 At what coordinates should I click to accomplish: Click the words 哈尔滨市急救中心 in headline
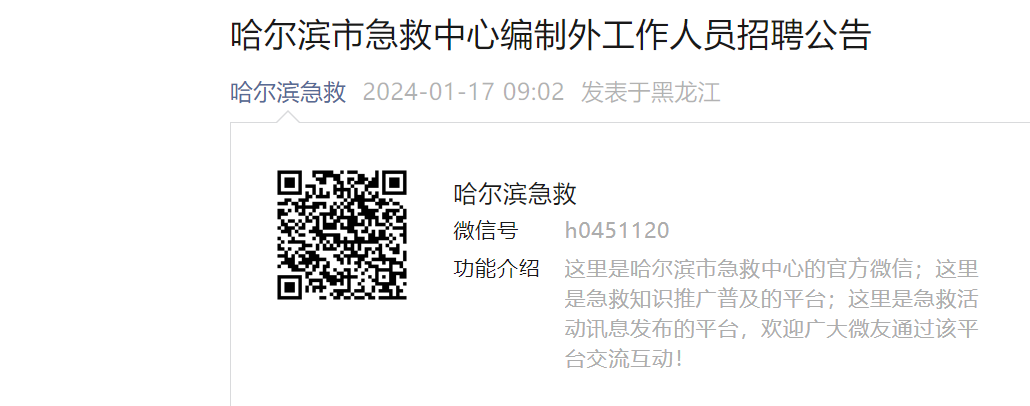pyautogui.click(x=367, y=34)
